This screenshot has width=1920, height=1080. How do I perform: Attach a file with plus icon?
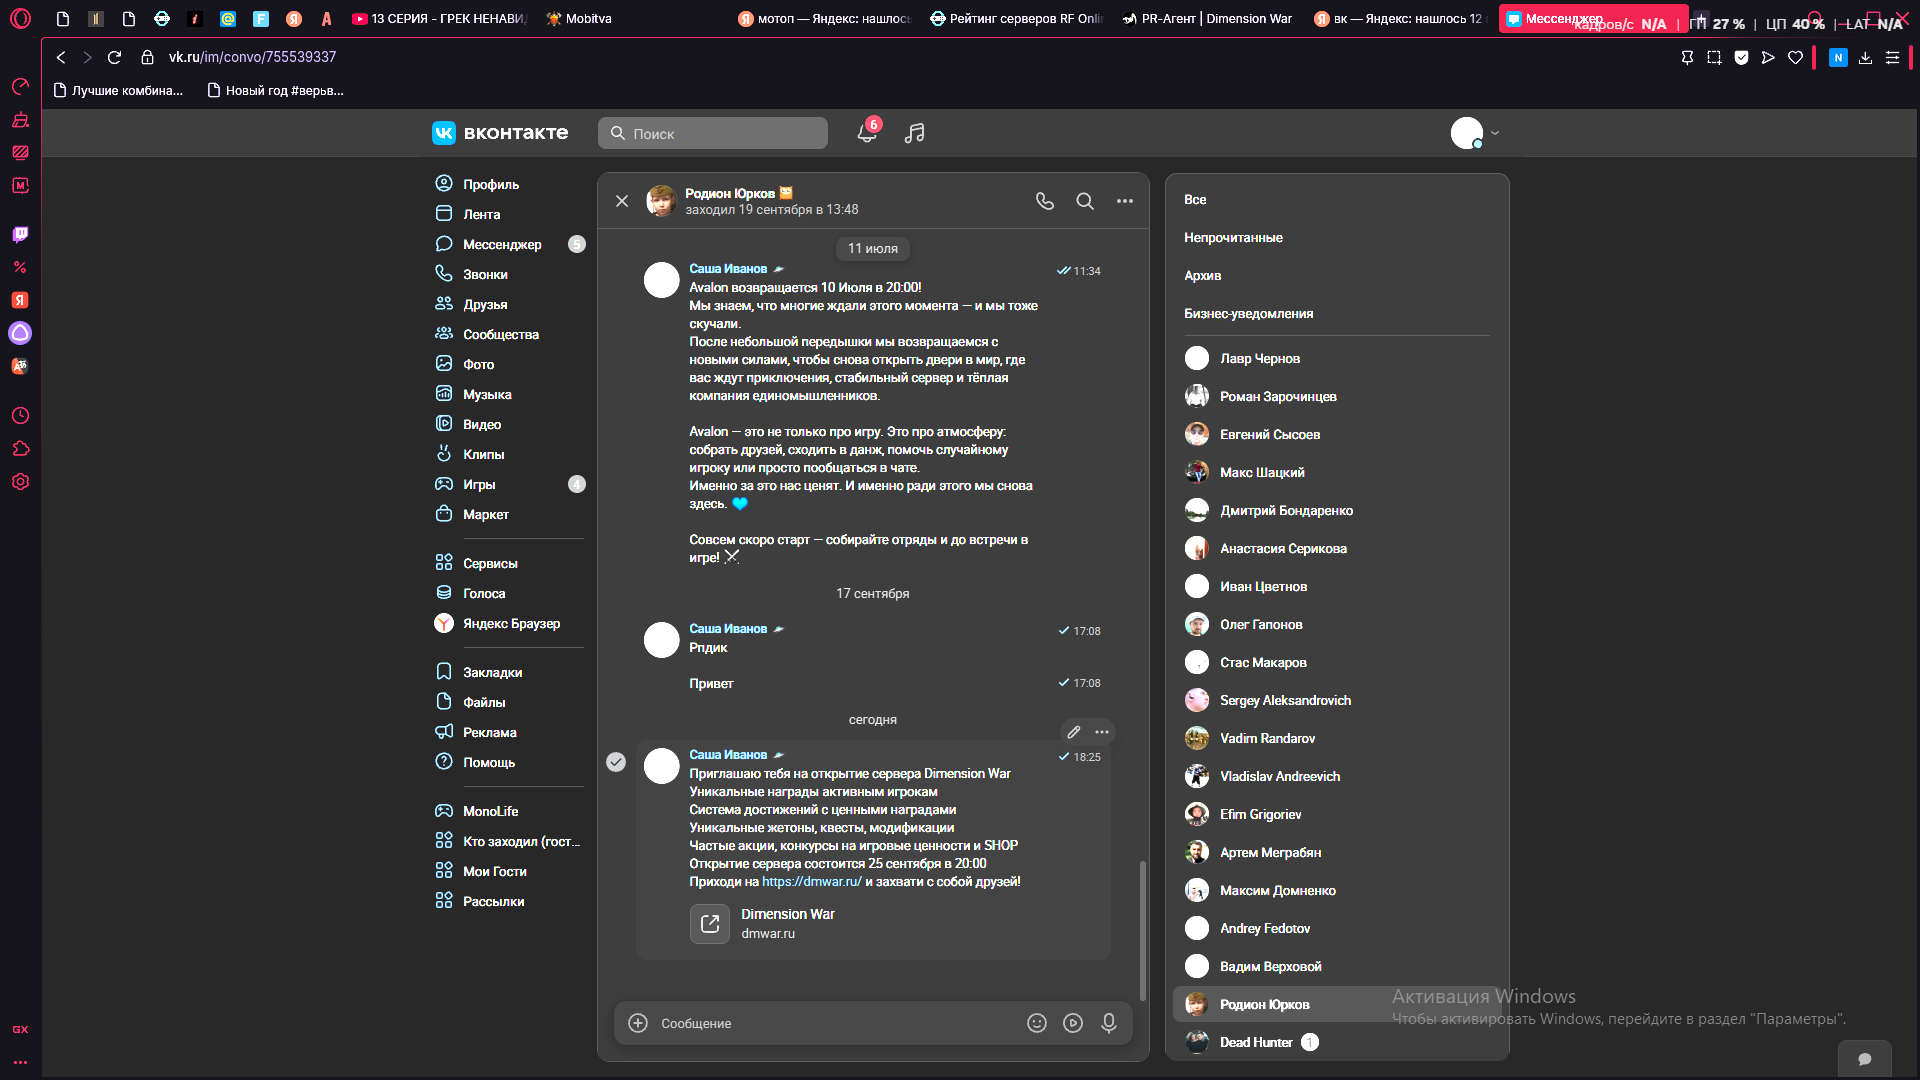638,1023
